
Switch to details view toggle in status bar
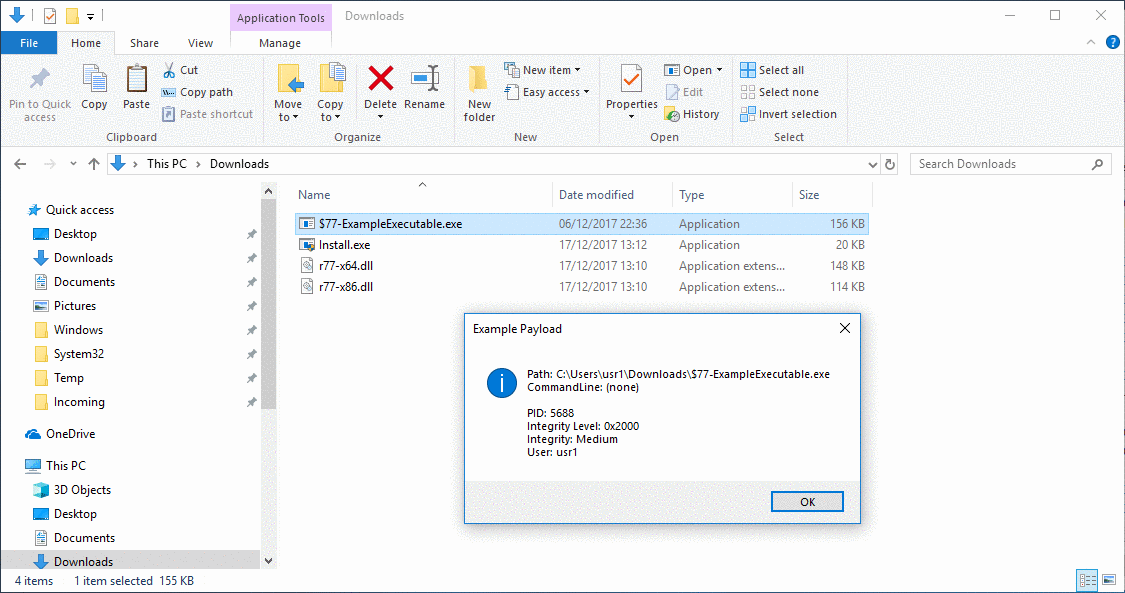tap(1087, 580)
